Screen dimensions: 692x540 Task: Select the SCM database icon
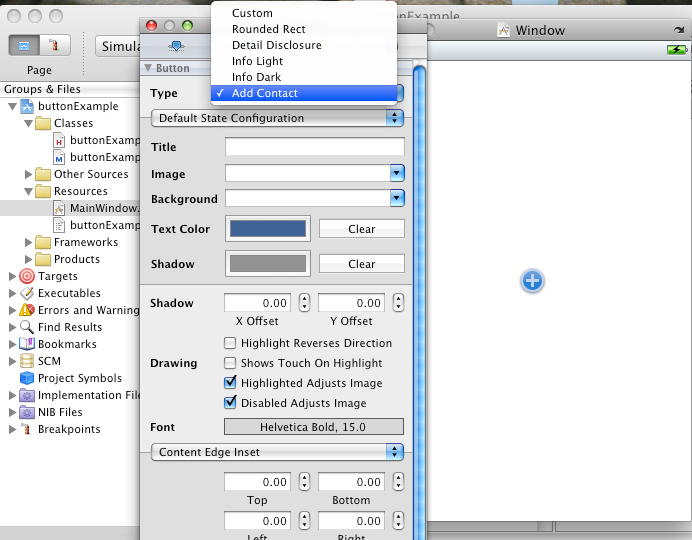click(27, 361)
